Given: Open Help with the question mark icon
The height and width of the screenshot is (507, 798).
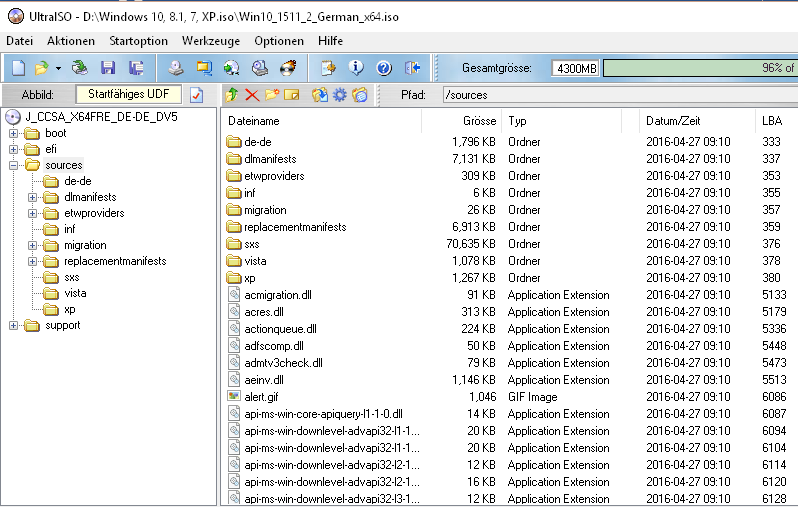Looking at the screenshot, I should tap(384, 68).
